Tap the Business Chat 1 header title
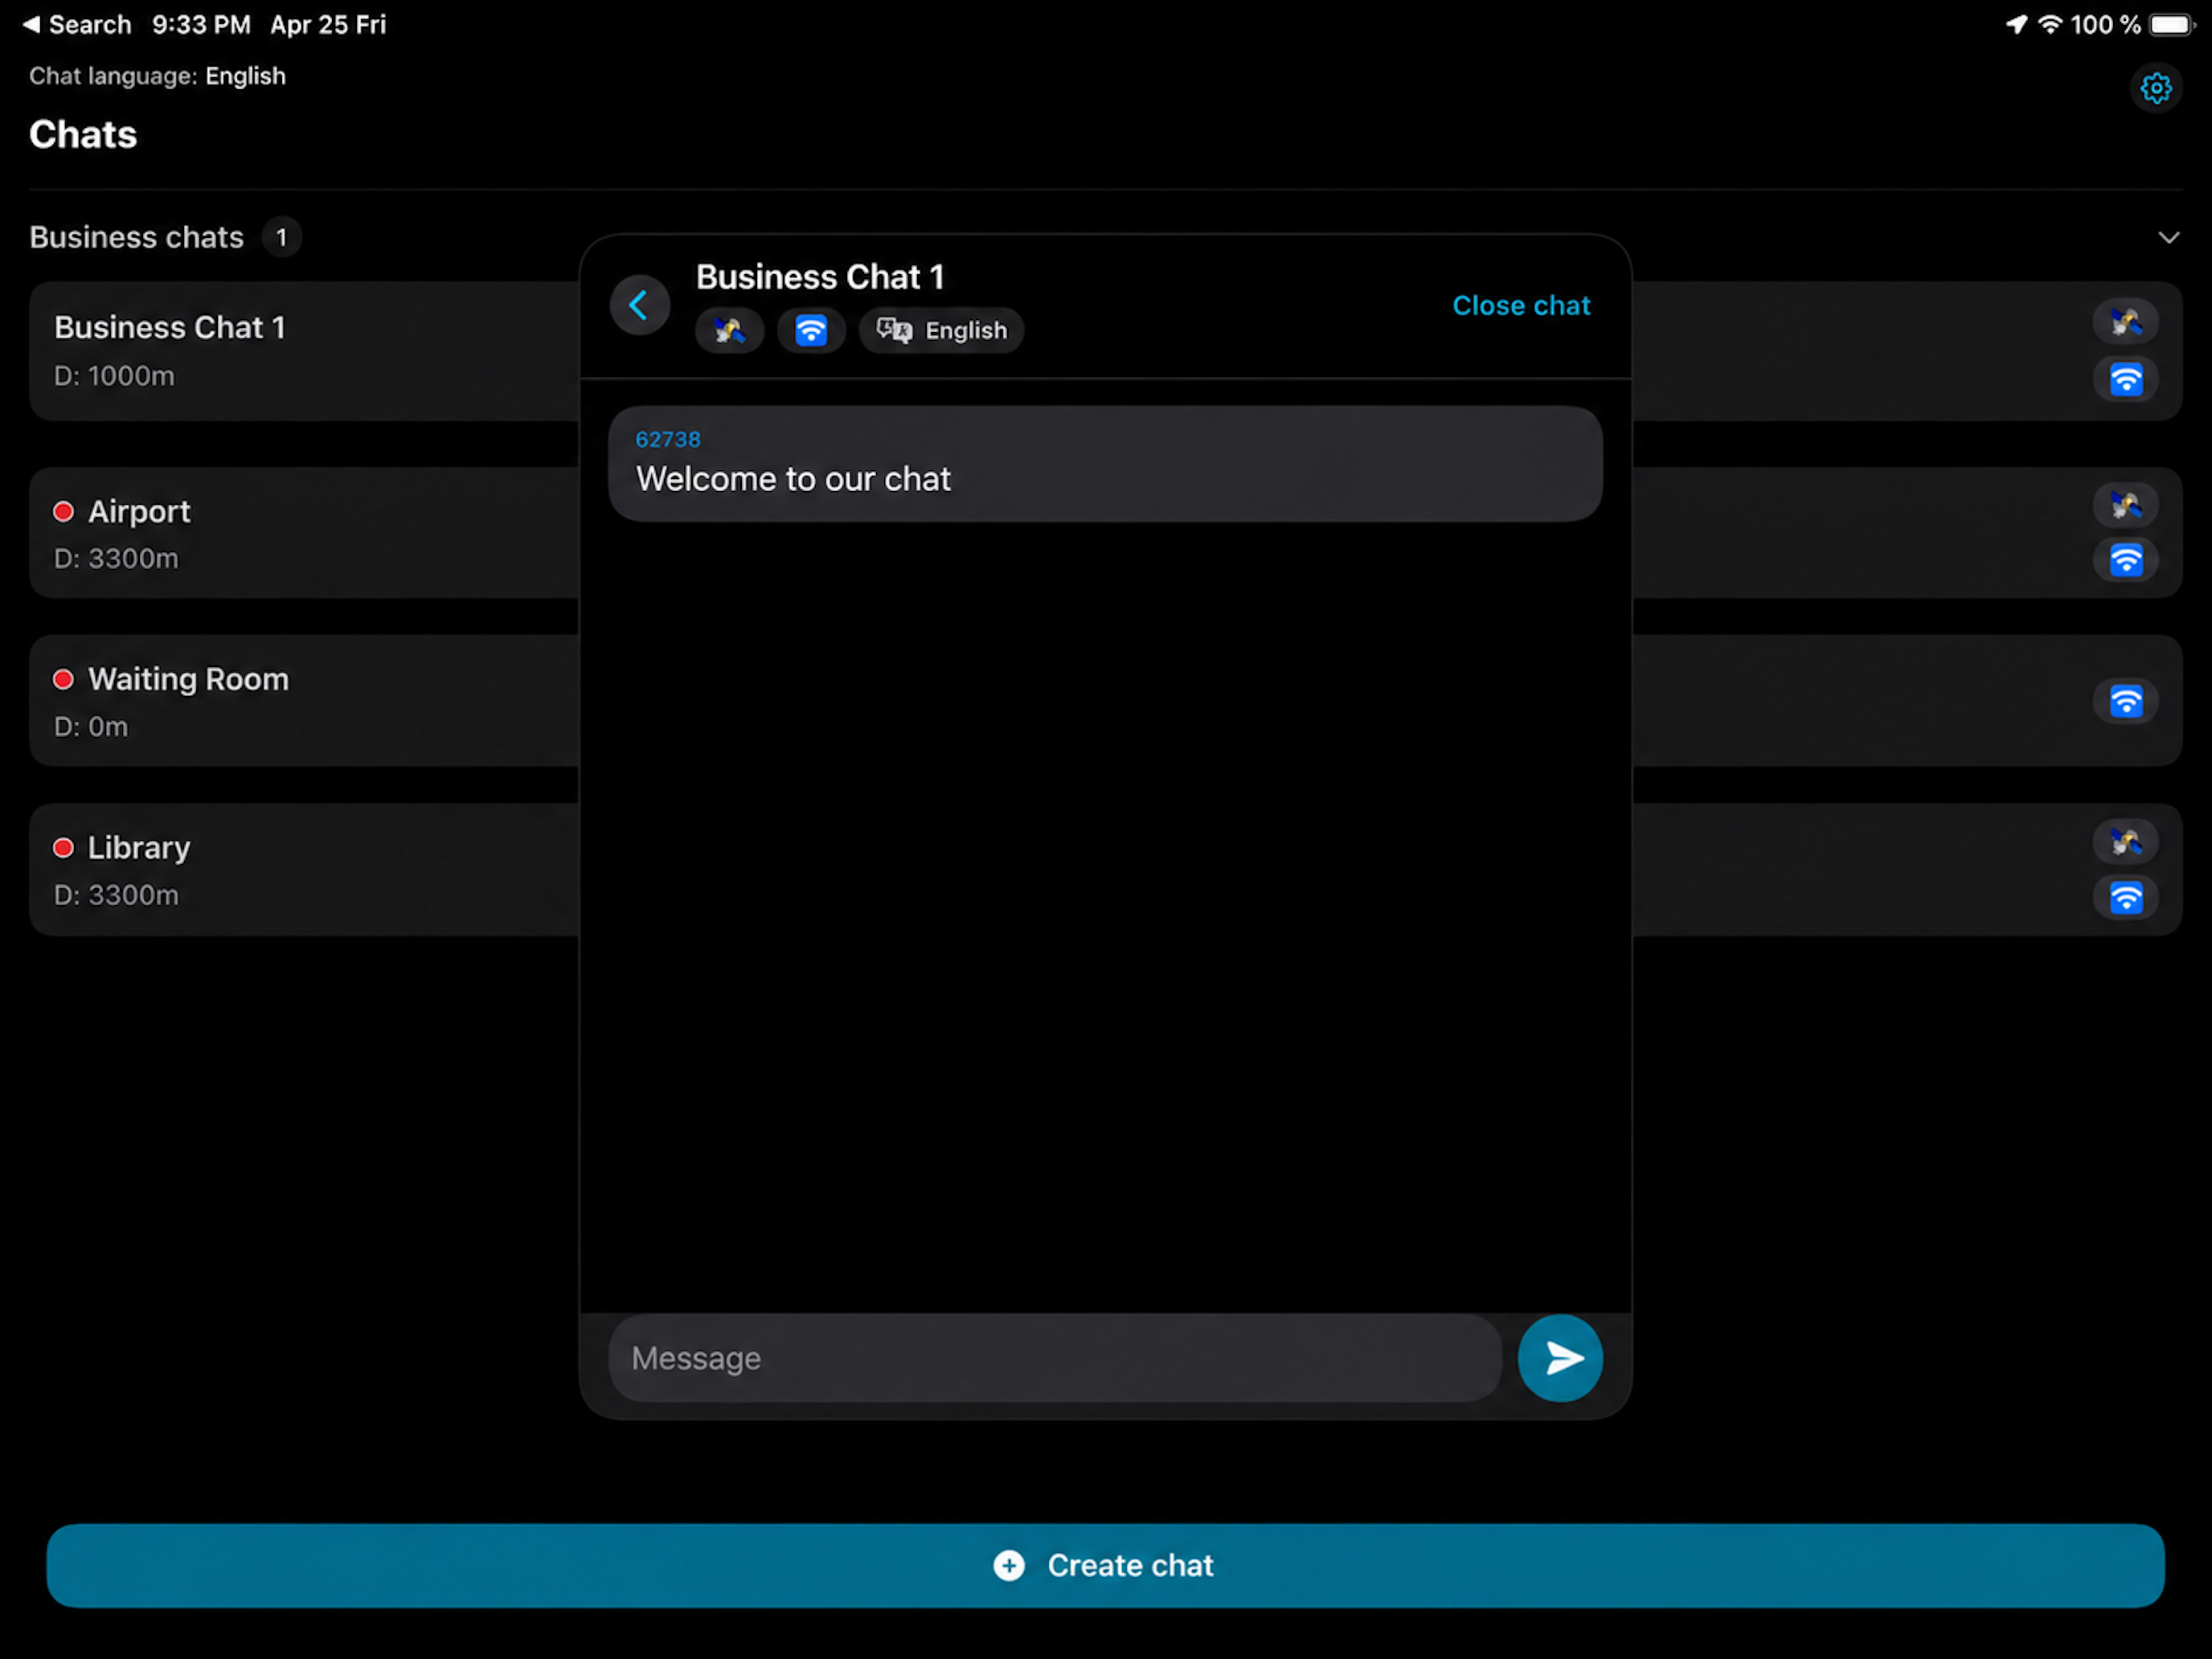2212x1659 pixels. [x=819, y=277]
